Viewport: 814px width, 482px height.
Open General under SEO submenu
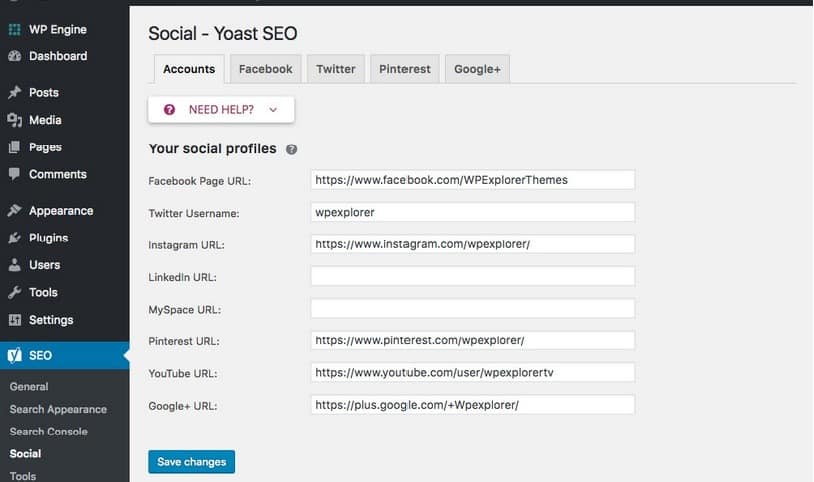29,386
